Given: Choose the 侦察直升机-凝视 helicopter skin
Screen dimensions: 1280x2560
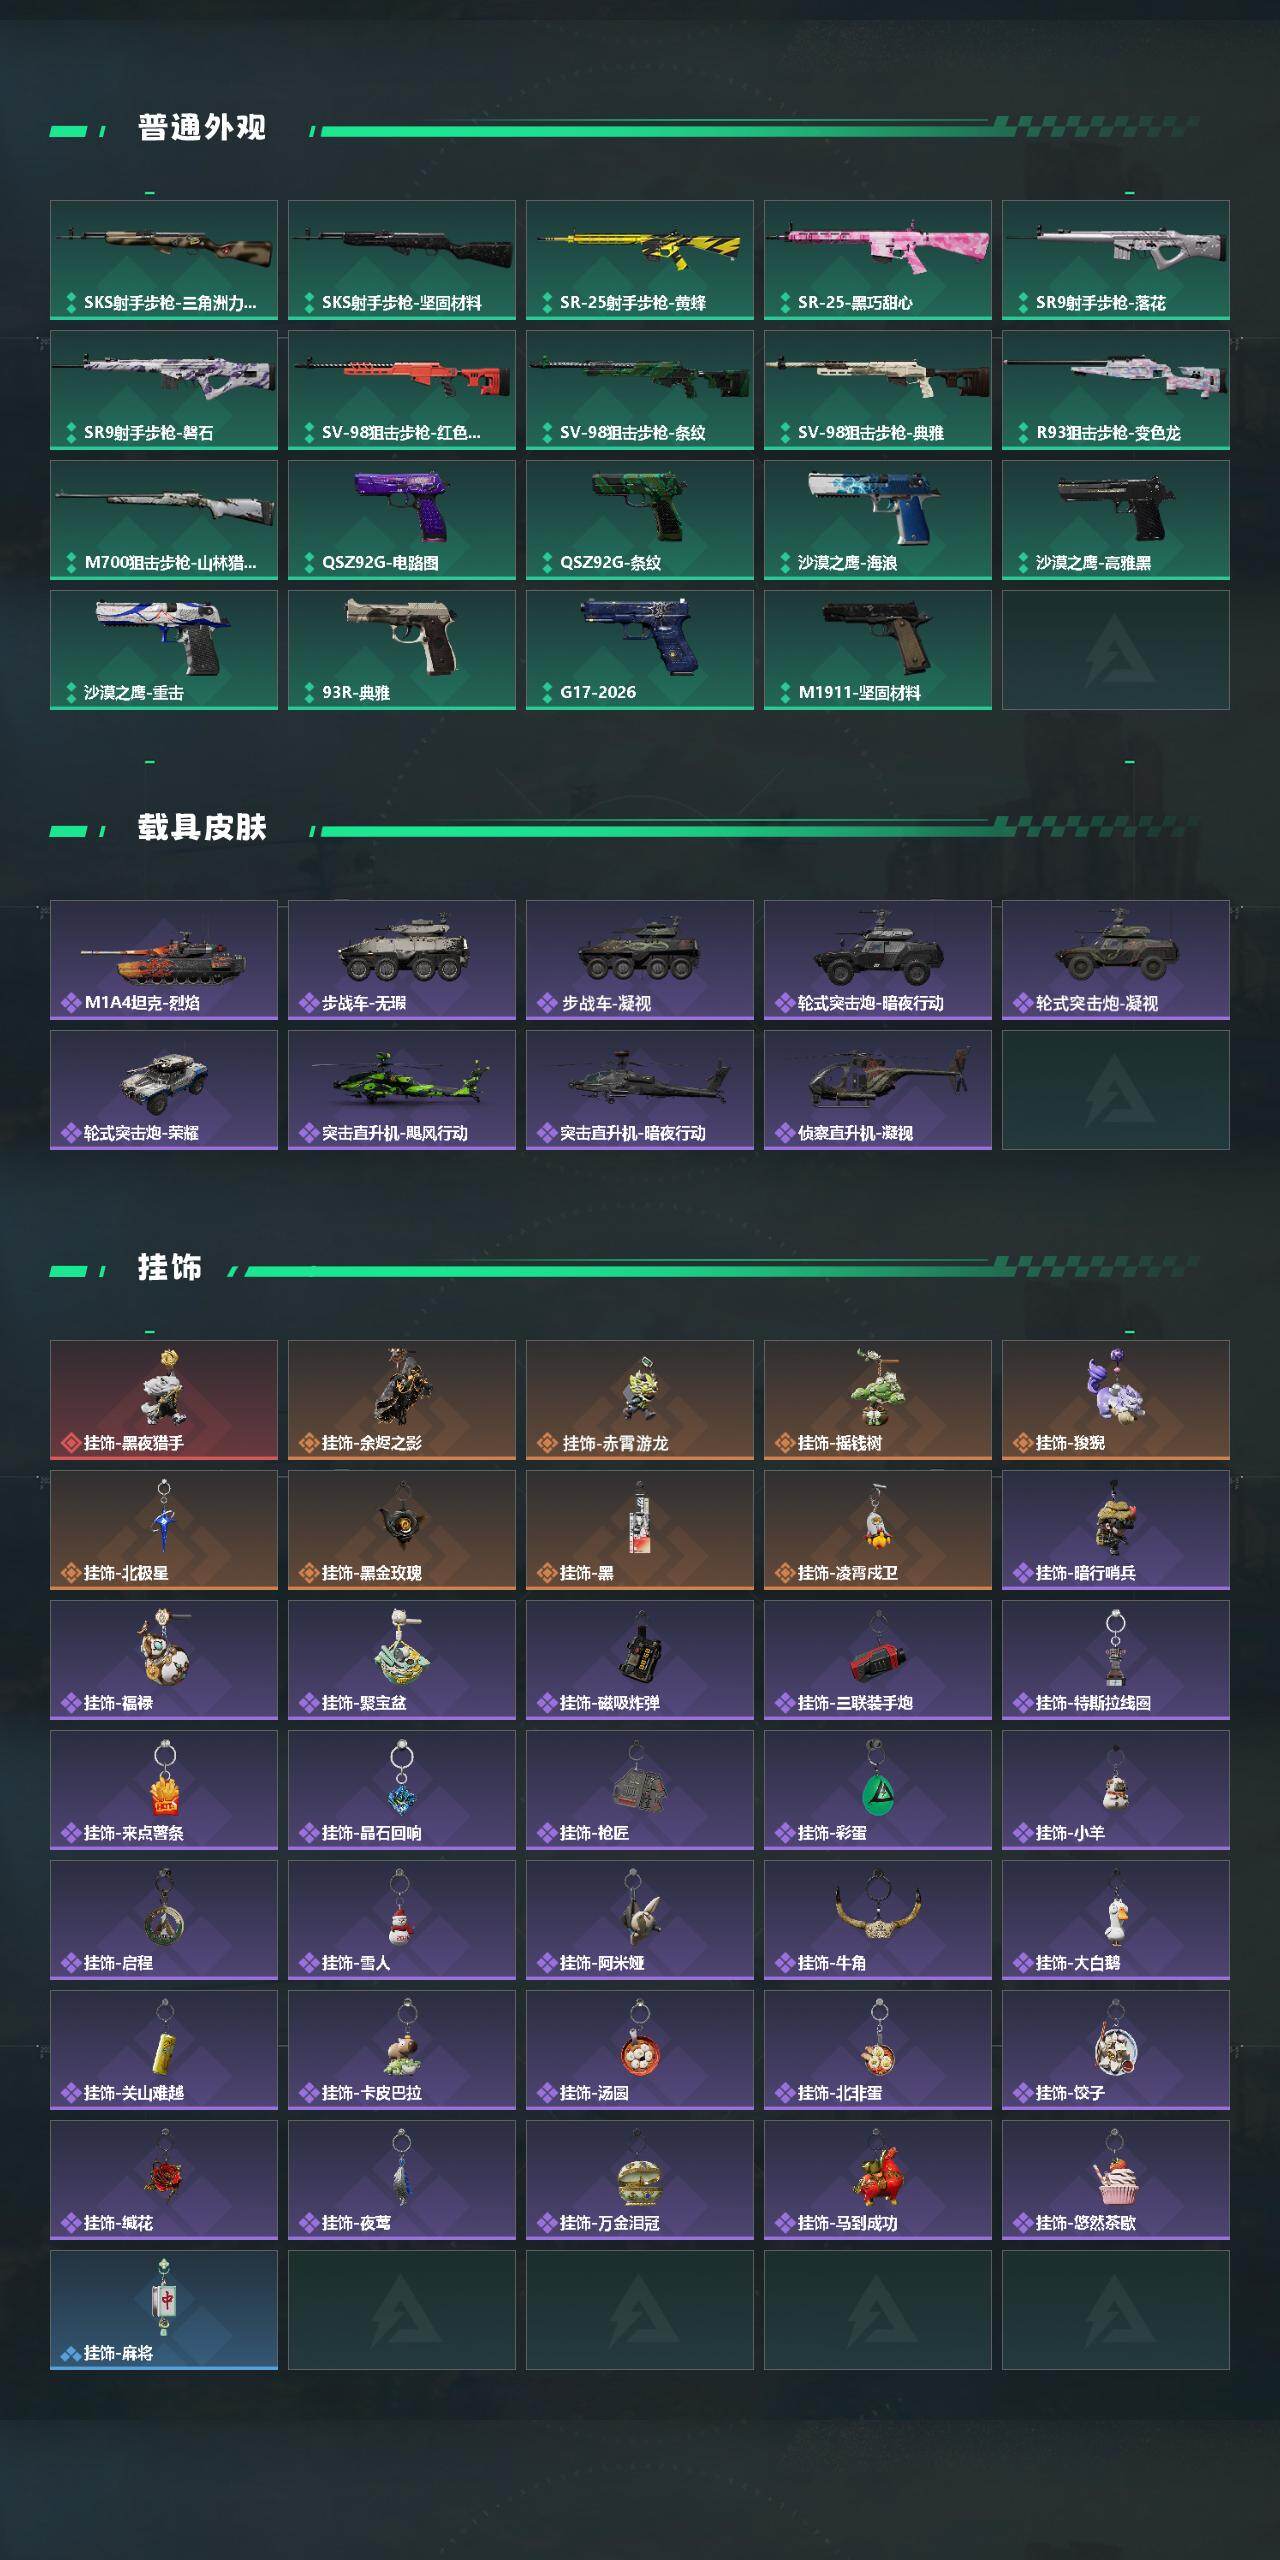Looking at the screenshot, I should (x=878, y=1090).
